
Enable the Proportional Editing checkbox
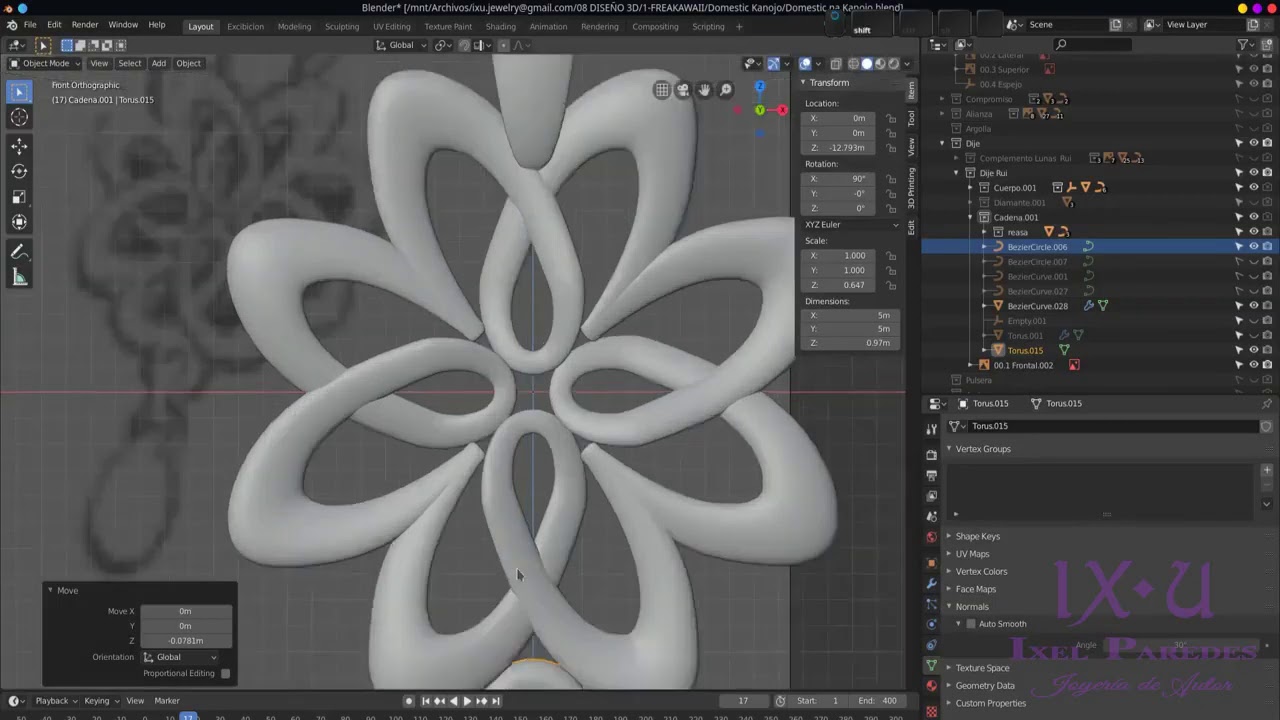[225, 673]
